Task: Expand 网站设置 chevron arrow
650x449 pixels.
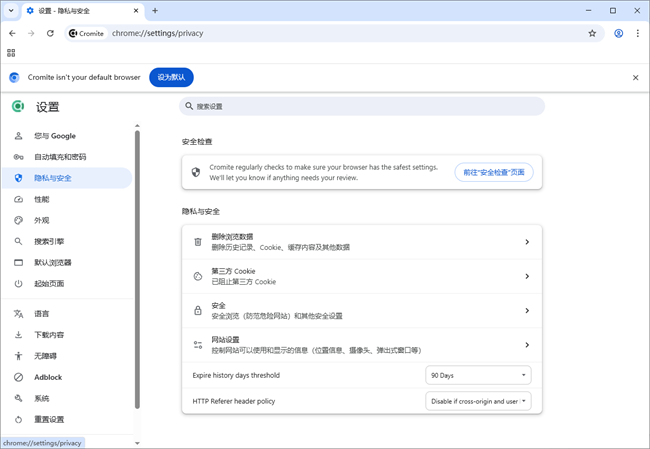Action: 527,345
